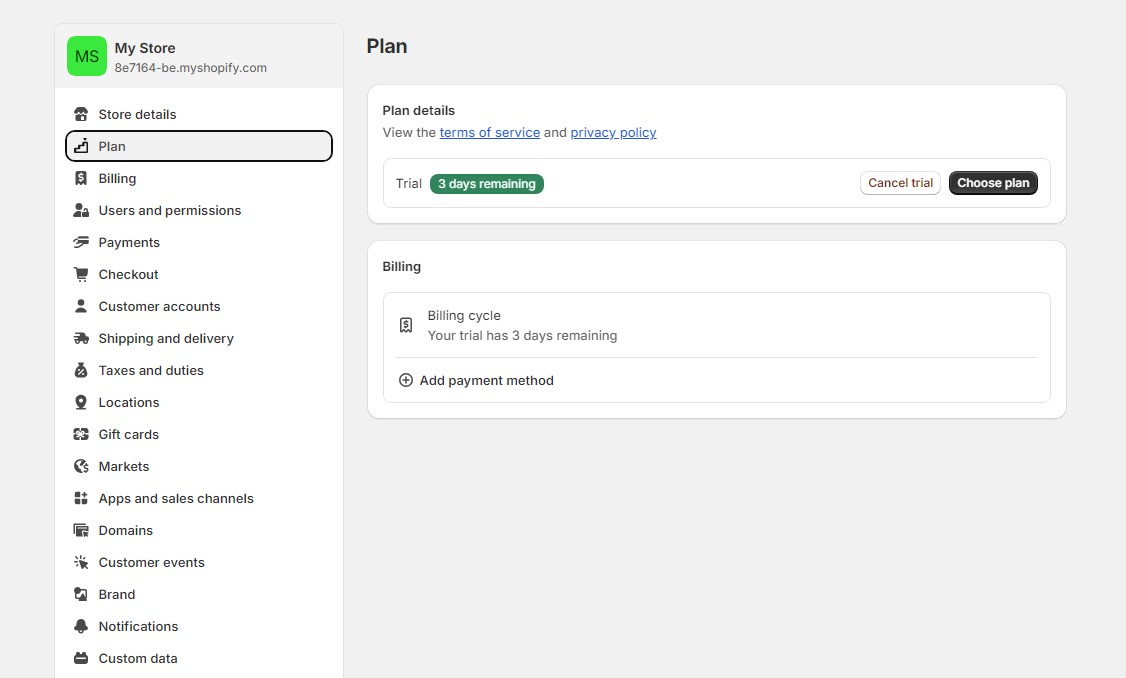Click 'Your trial has 3 days remaining' text
The height and width of the screenshot is (678, 1126).
tap(522, 335)
